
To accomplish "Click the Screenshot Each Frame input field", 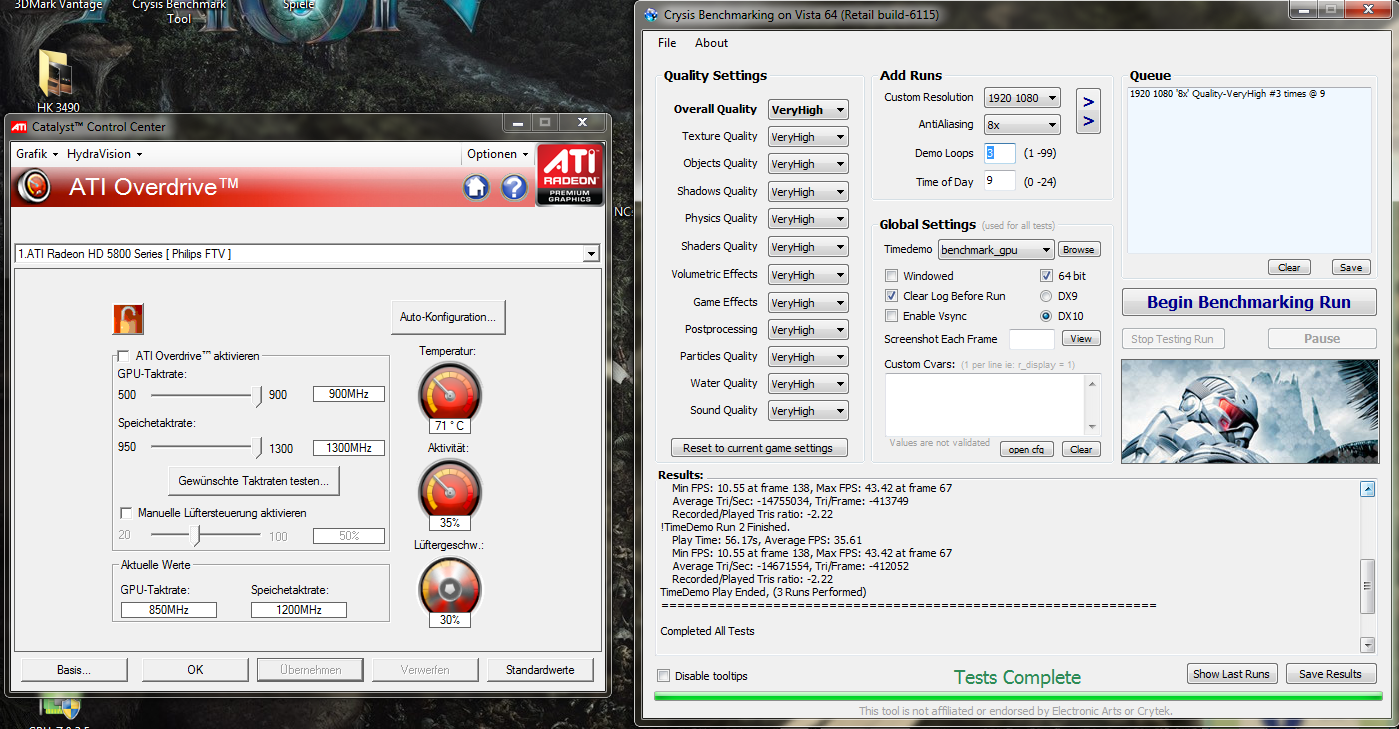I will (1032, 339).
